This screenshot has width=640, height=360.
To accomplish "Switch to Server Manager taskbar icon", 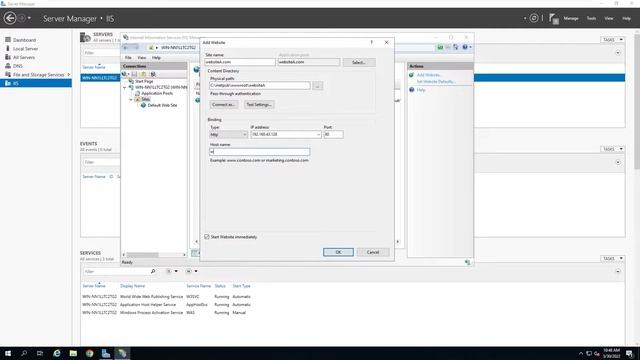I will click(106, 353).
